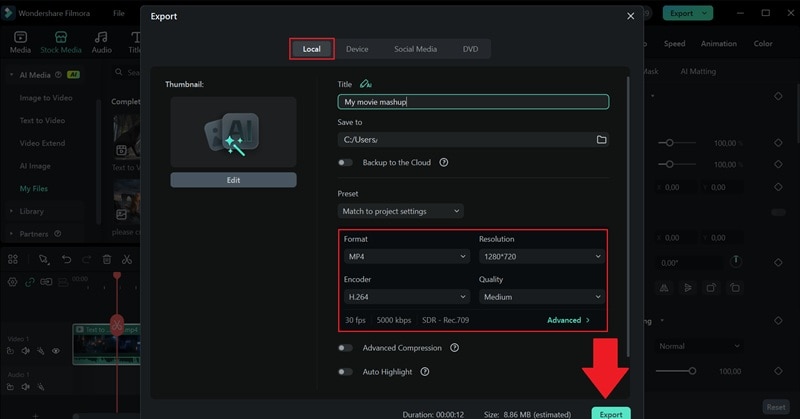Click the flip vertical icon in properties panel
This screenshot has height=419, width=800.
tap(688, 288)
